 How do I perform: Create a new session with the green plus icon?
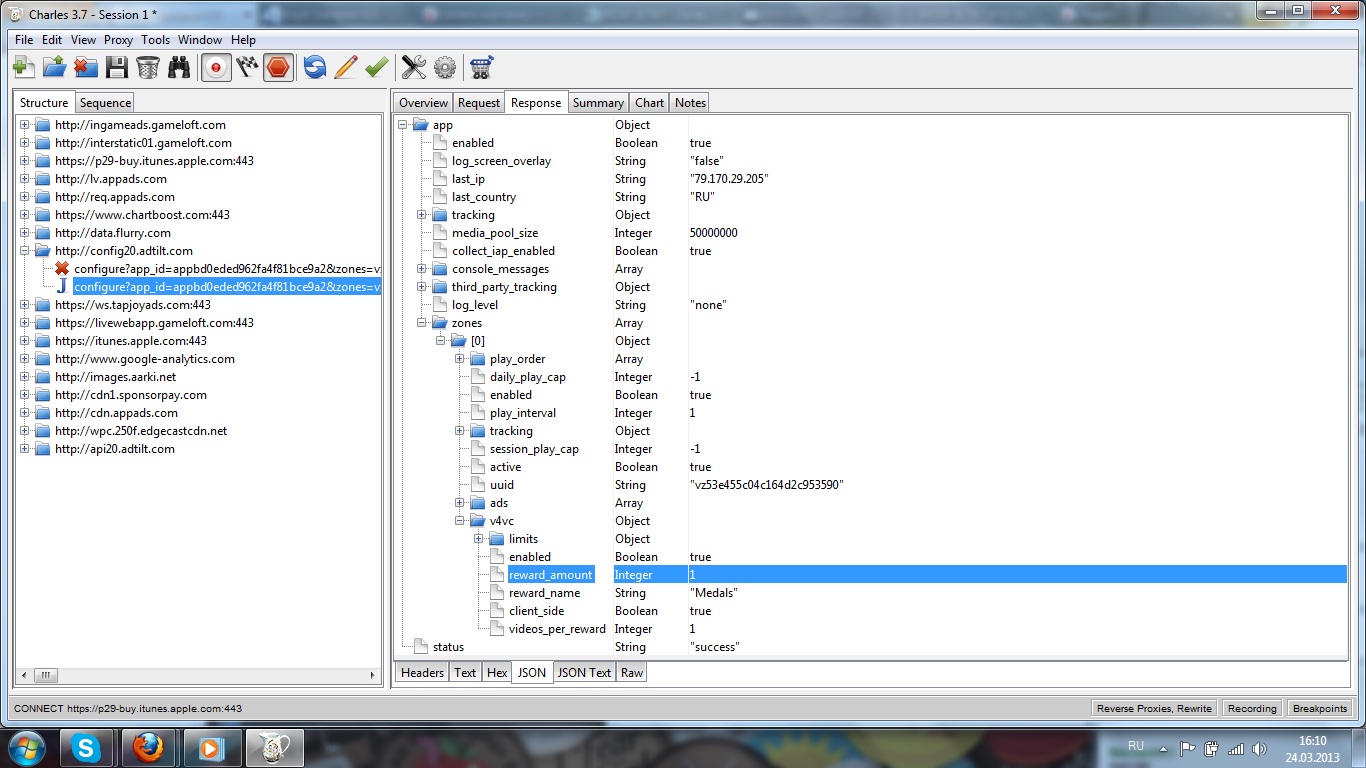point(23,68)
